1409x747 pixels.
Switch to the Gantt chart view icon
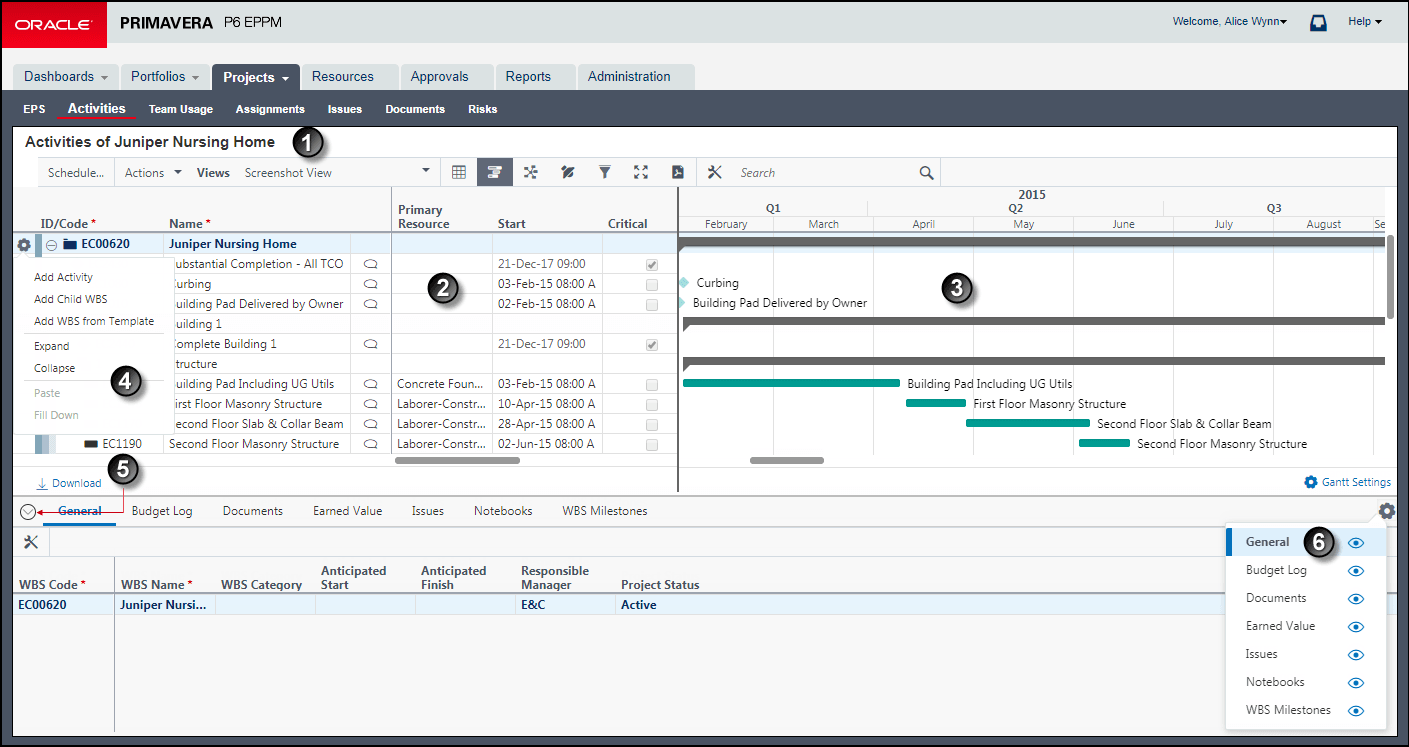tap(495, 172)
